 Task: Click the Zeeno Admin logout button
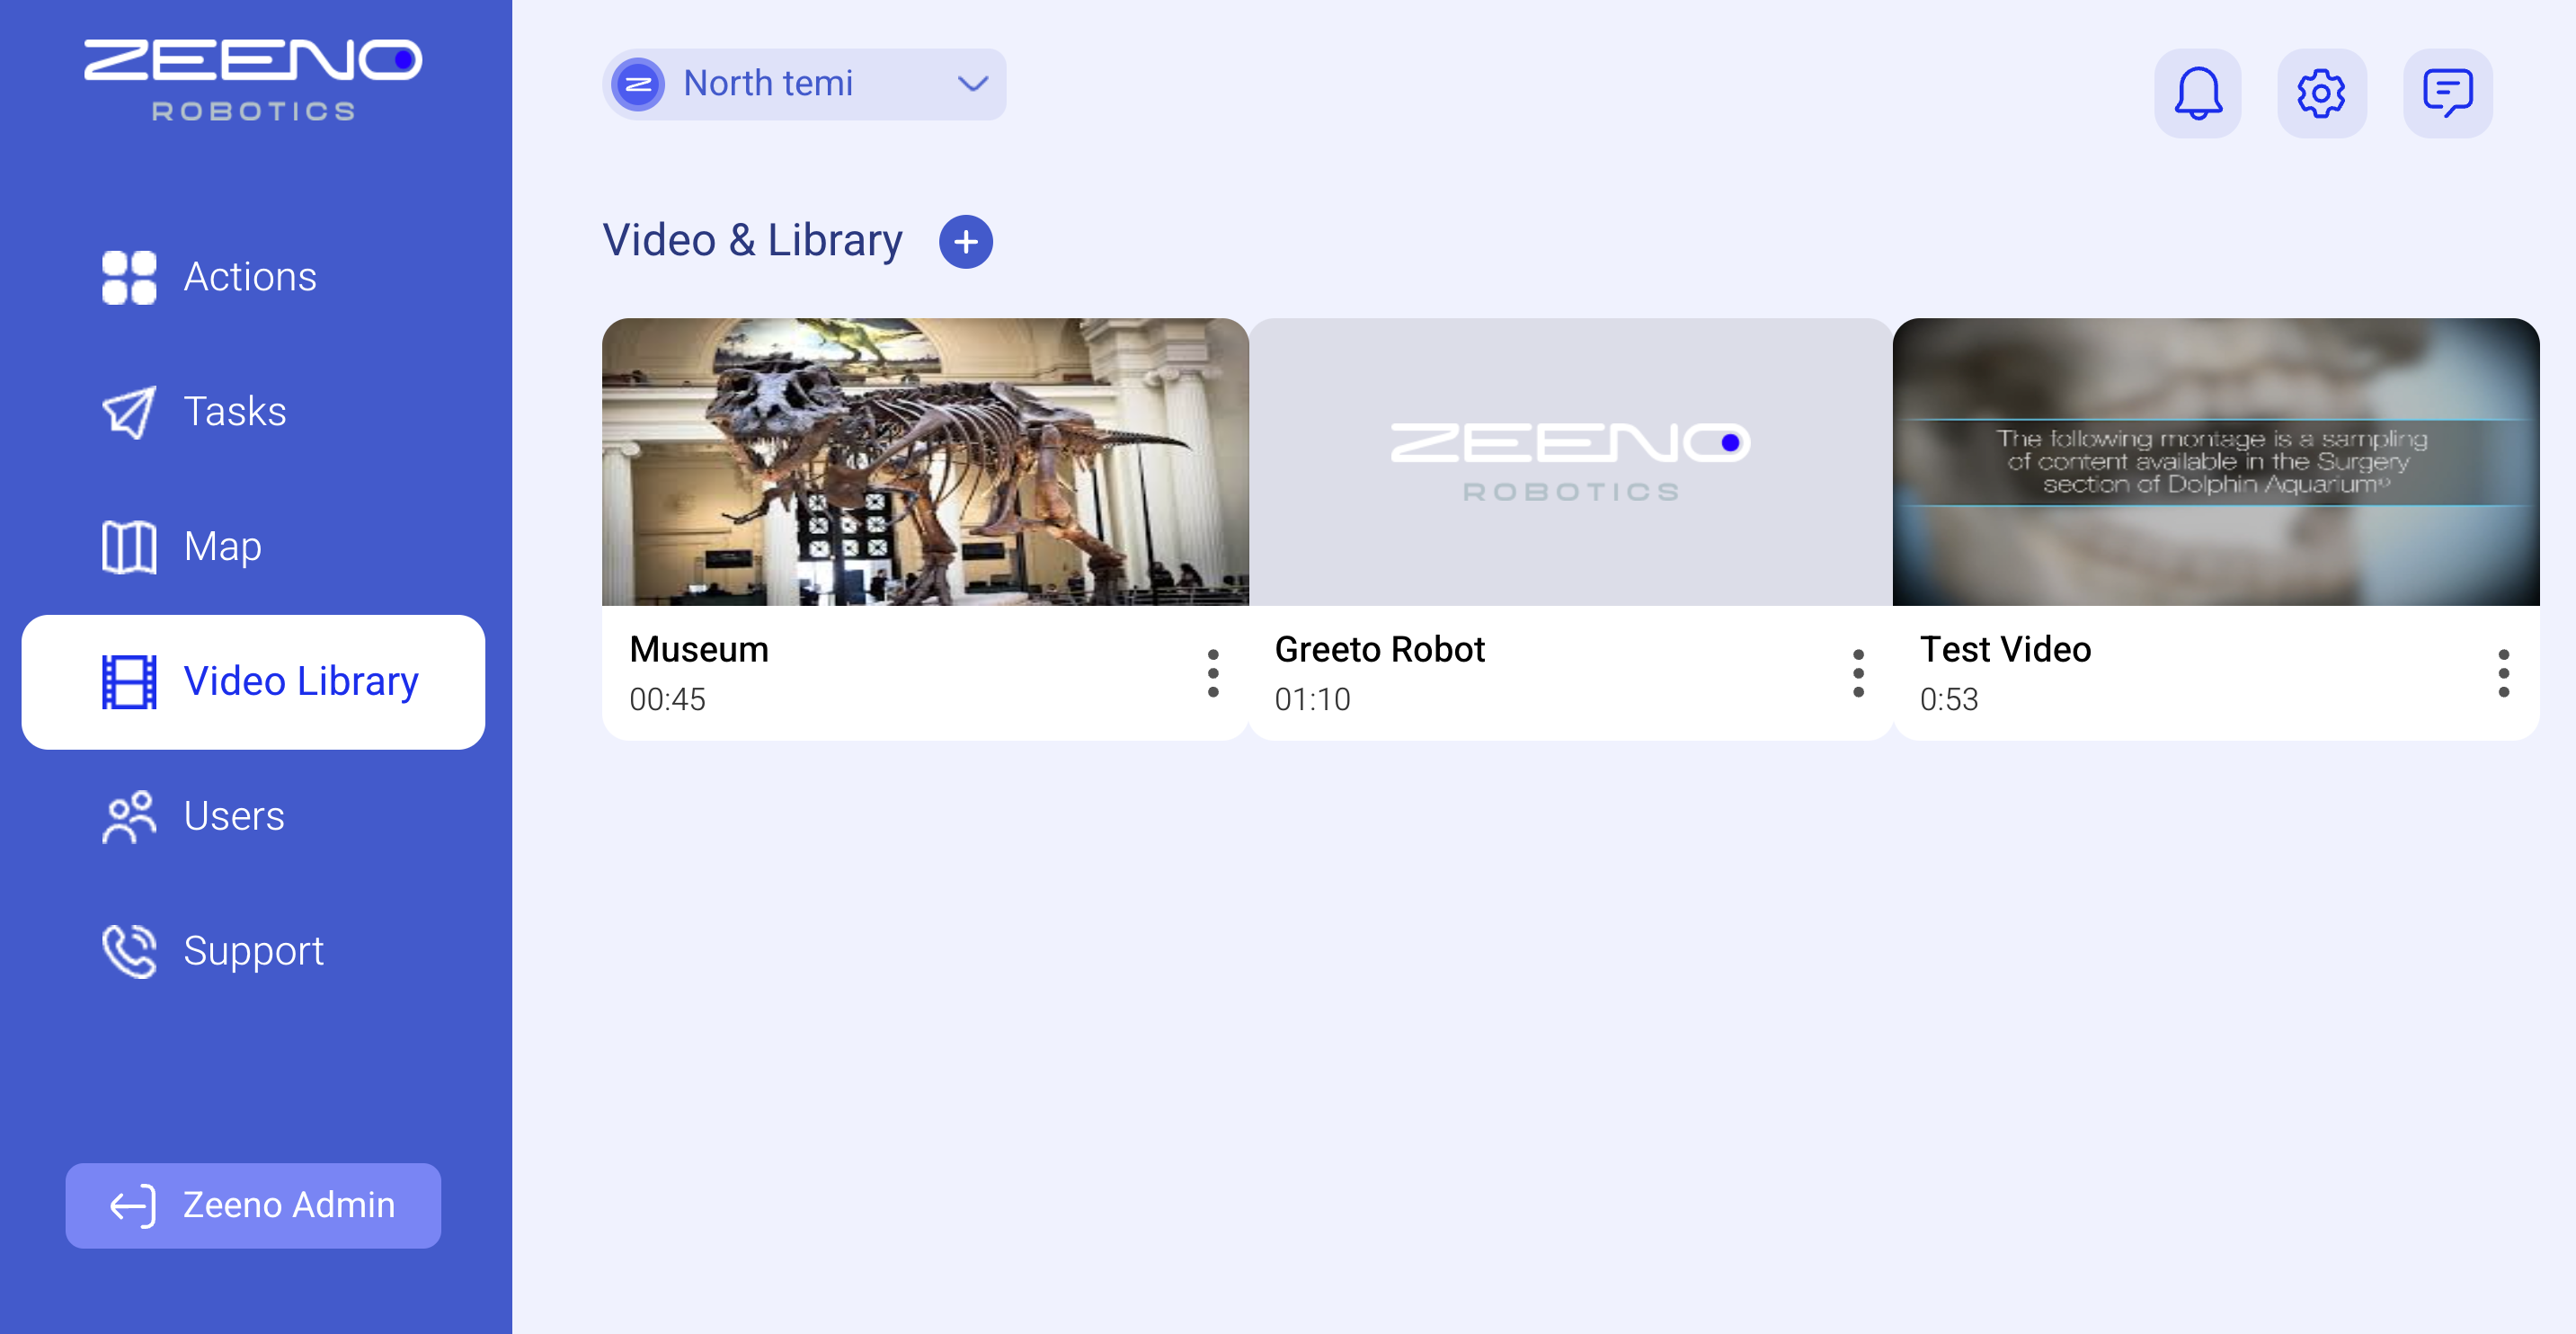click(253, 1205)
